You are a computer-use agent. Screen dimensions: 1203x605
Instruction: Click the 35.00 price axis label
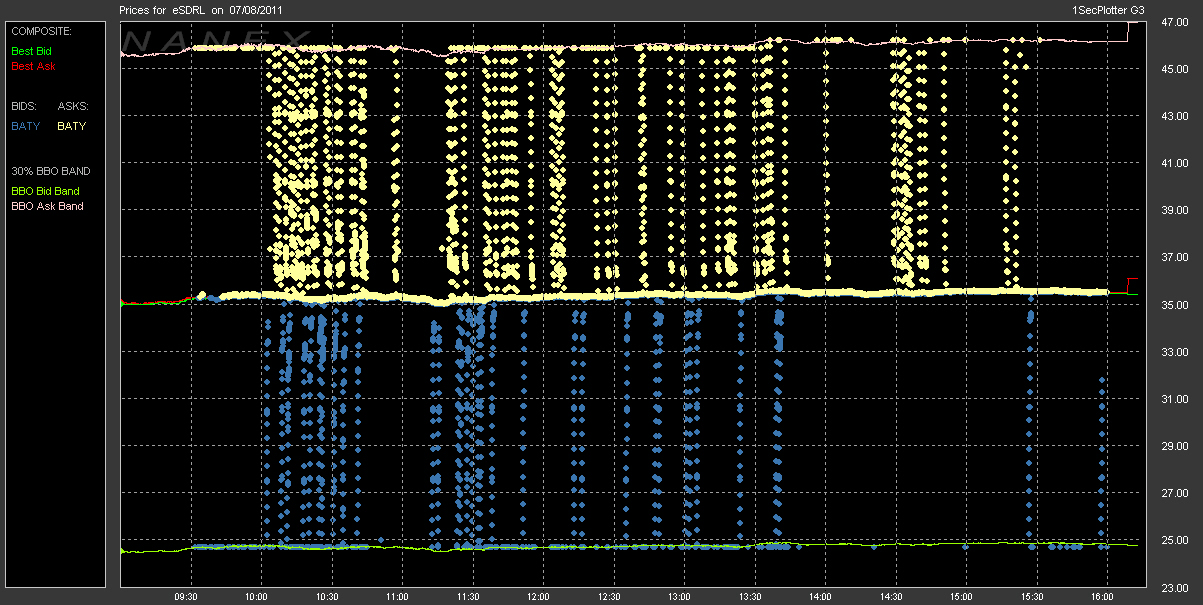click(1174, 305)
